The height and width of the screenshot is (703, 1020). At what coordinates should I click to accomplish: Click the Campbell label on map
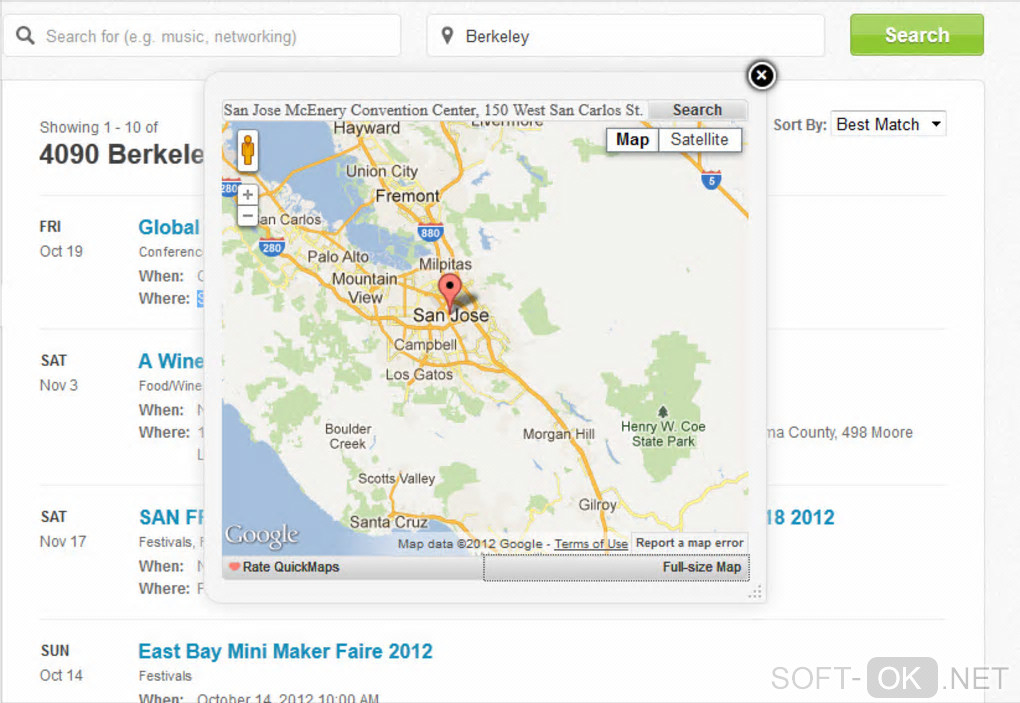coord(425,345)
